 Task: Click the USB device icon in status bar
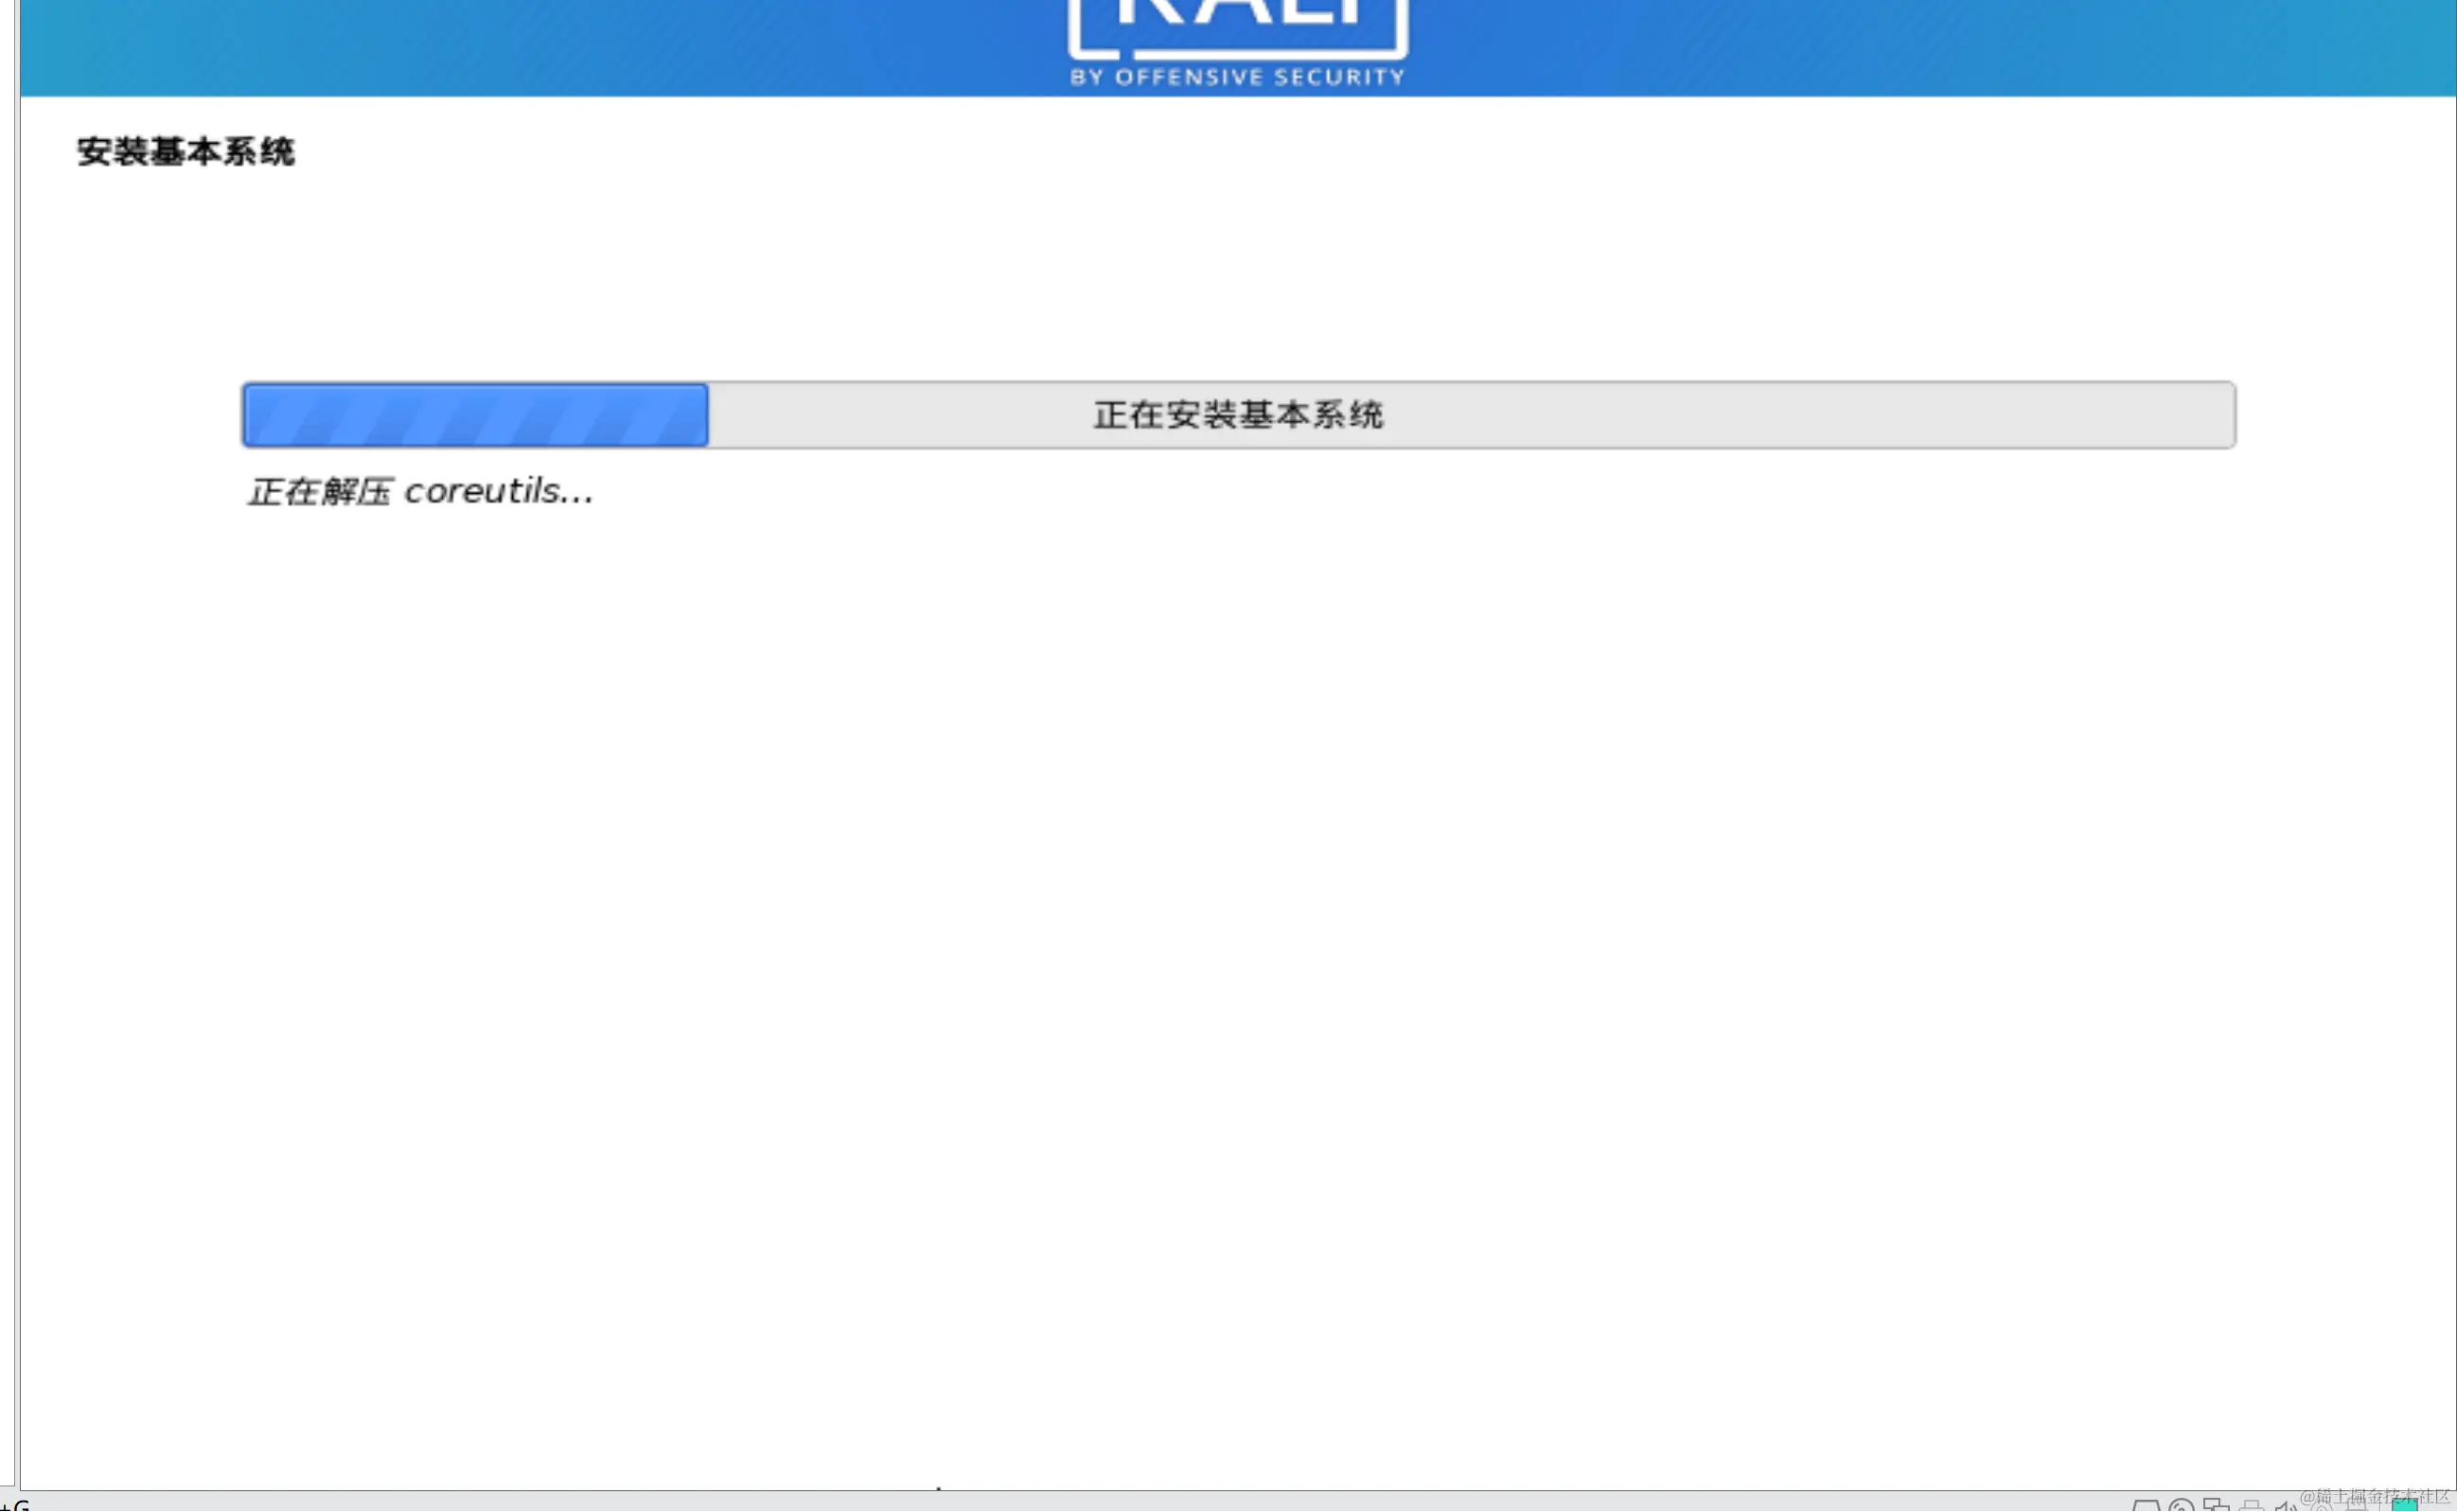click(x=2357, y=1507)
